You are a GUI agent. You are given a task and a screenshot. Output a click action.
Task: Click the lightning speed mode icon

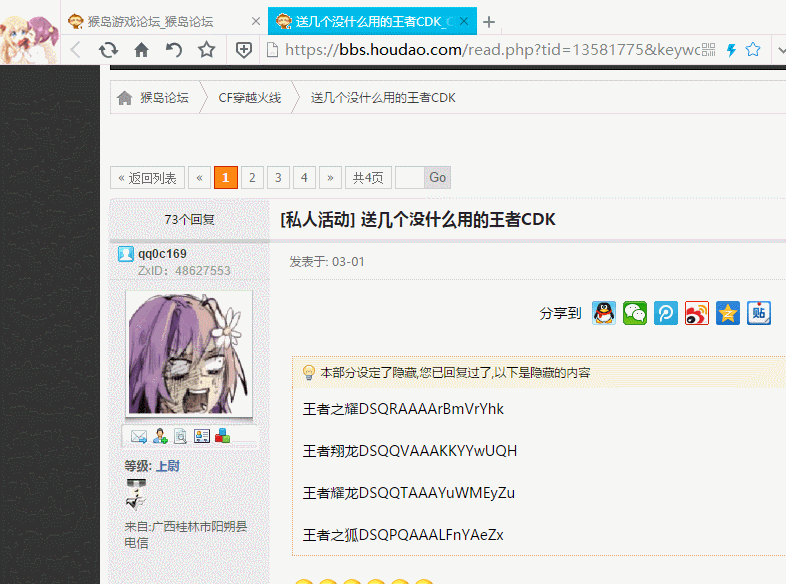pyautogui.click(x=731, y=50)
